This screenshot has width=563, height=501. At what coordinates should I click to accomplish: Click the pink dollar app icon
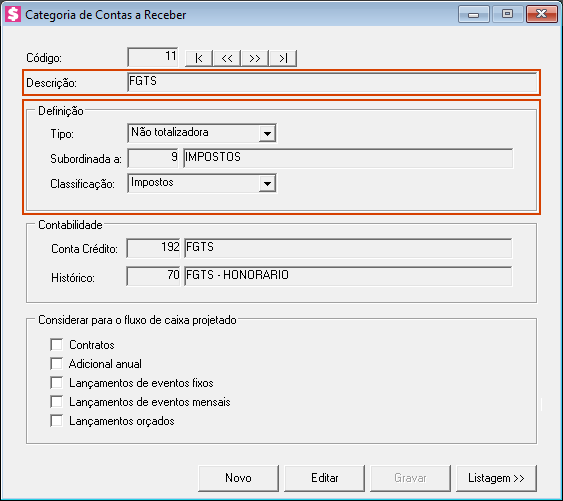click(x=13, y=14)
